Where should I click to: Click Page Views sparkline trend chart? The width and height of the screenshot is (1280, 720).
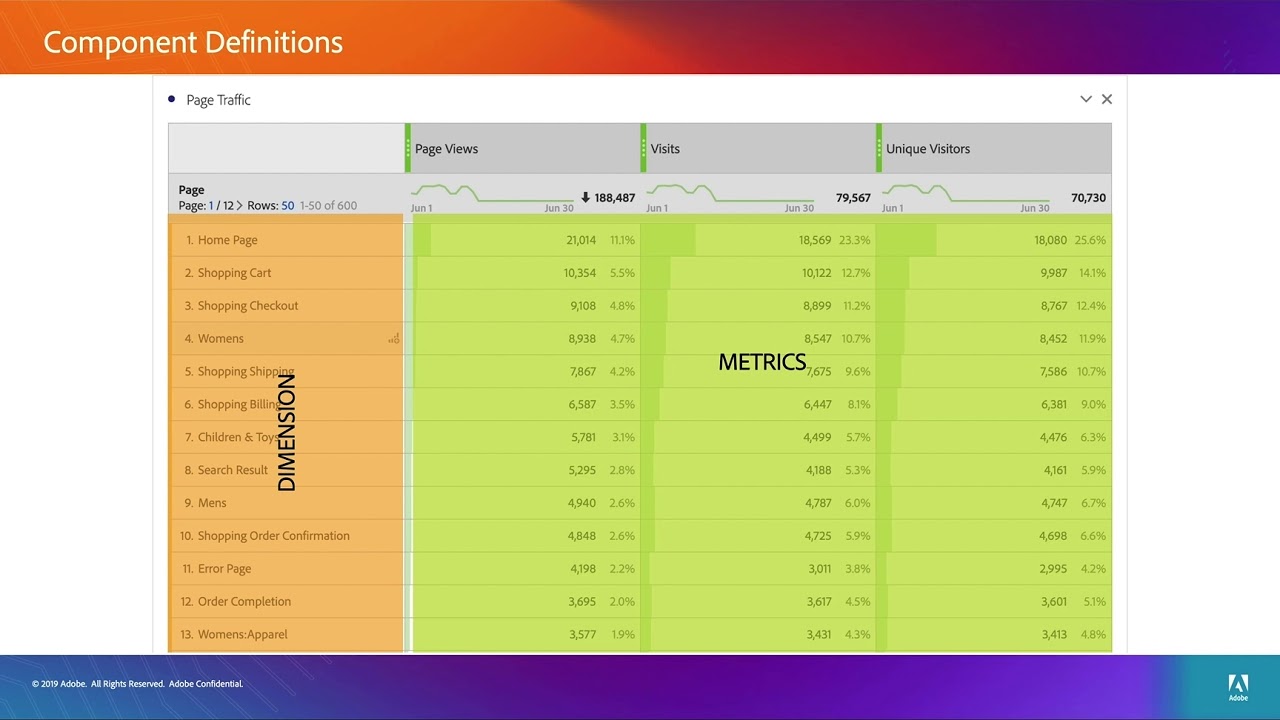click(492, 192)
